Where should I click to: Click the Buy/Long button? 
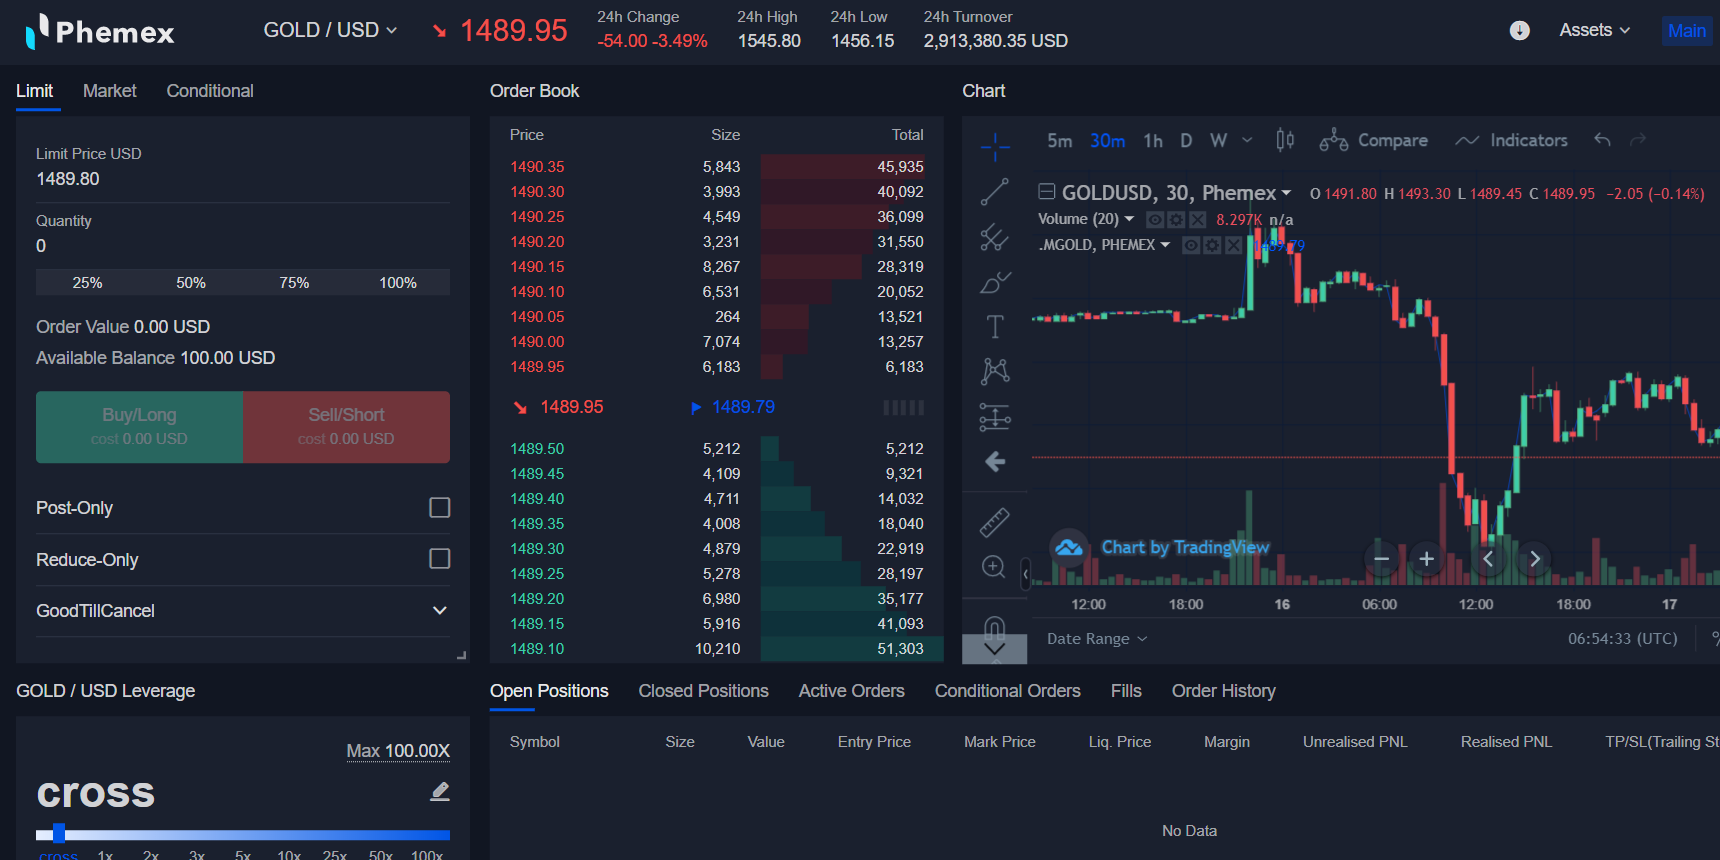tap(139, 427)
